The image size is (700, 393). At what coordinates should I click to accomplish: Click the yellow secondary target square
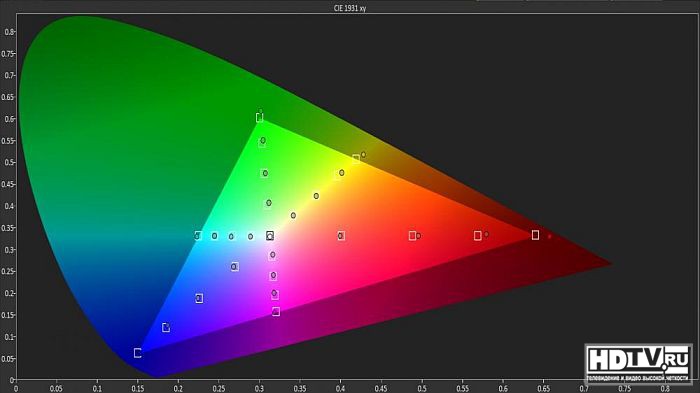tap(356, 159)
